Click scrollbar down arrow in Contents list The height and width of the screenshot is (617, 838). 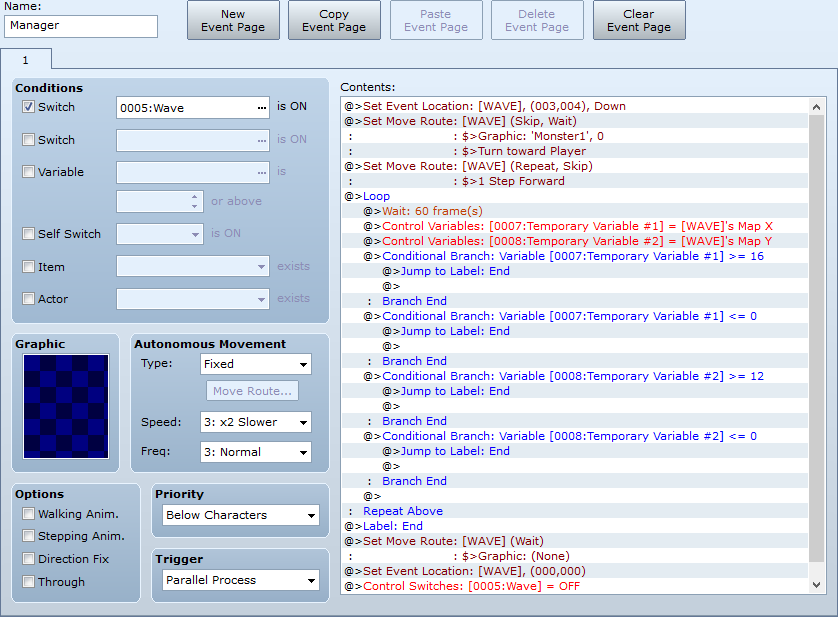pos(817,585)
